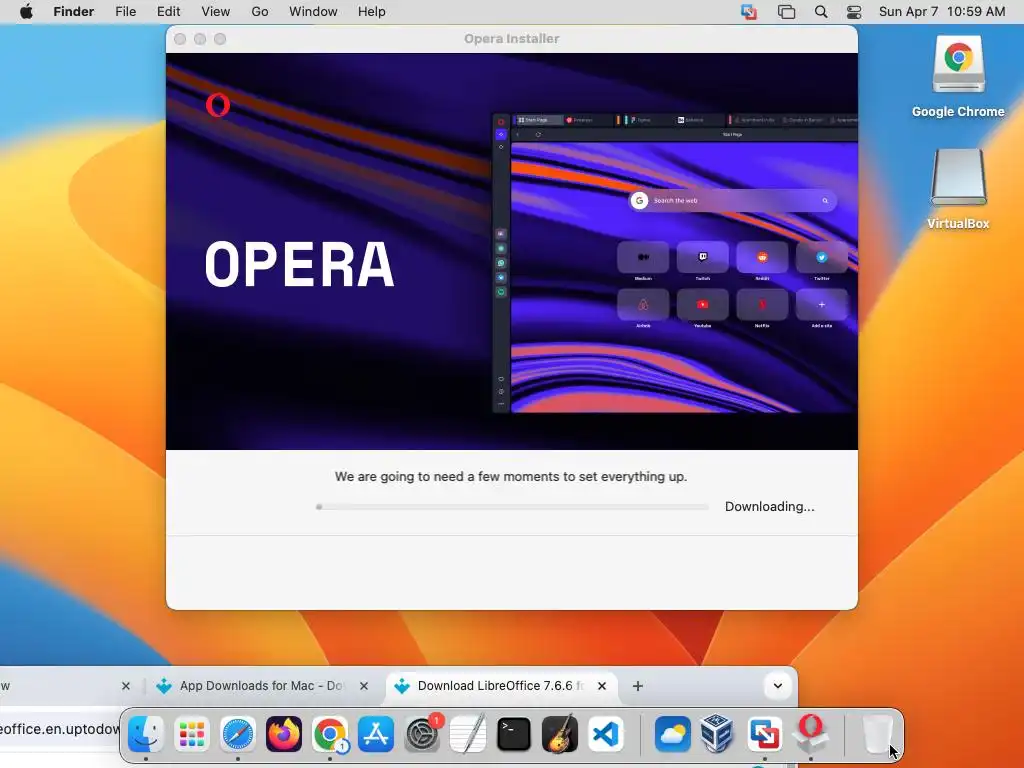The image size is (1024, 768).
Task: Close the leftmost partially hidden browser tab
Action: tap(126, 686)
